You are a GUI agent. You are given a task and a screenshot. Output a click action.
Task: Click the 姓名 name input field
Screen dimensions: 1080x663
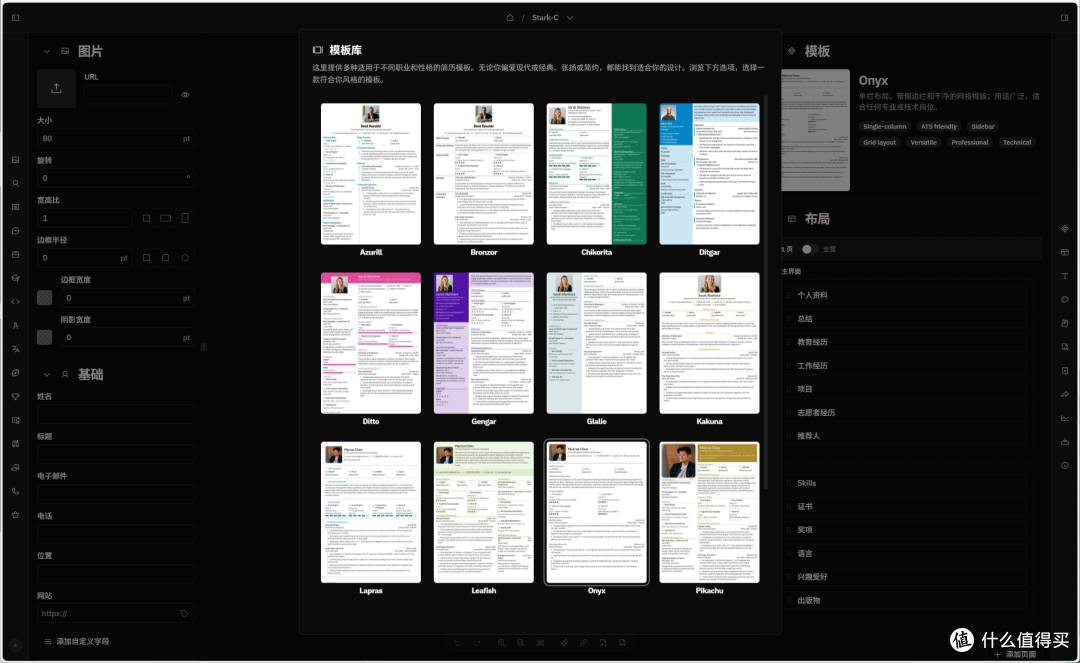115,414
